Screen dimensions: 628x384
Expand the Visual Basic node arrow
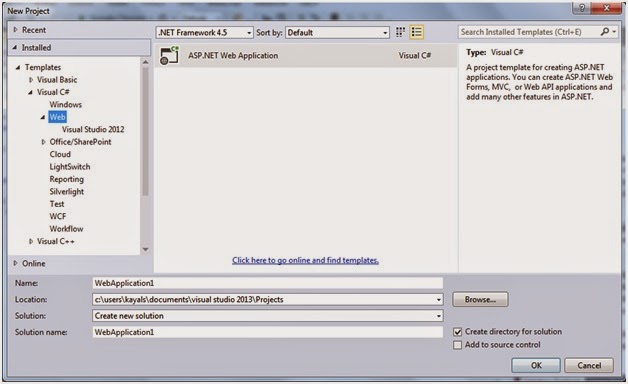(x=30, y=80)
